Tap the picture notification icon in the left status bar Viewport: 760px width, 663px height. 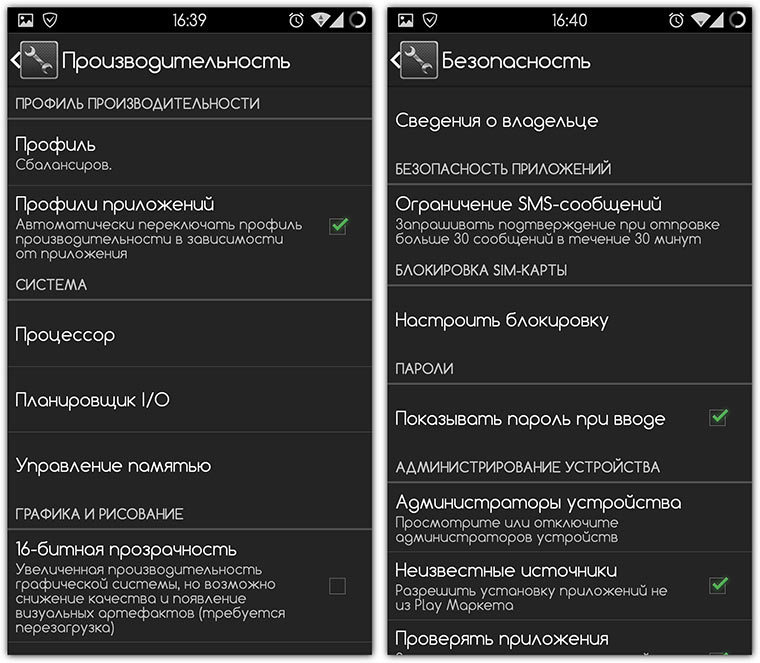(26, 20)
